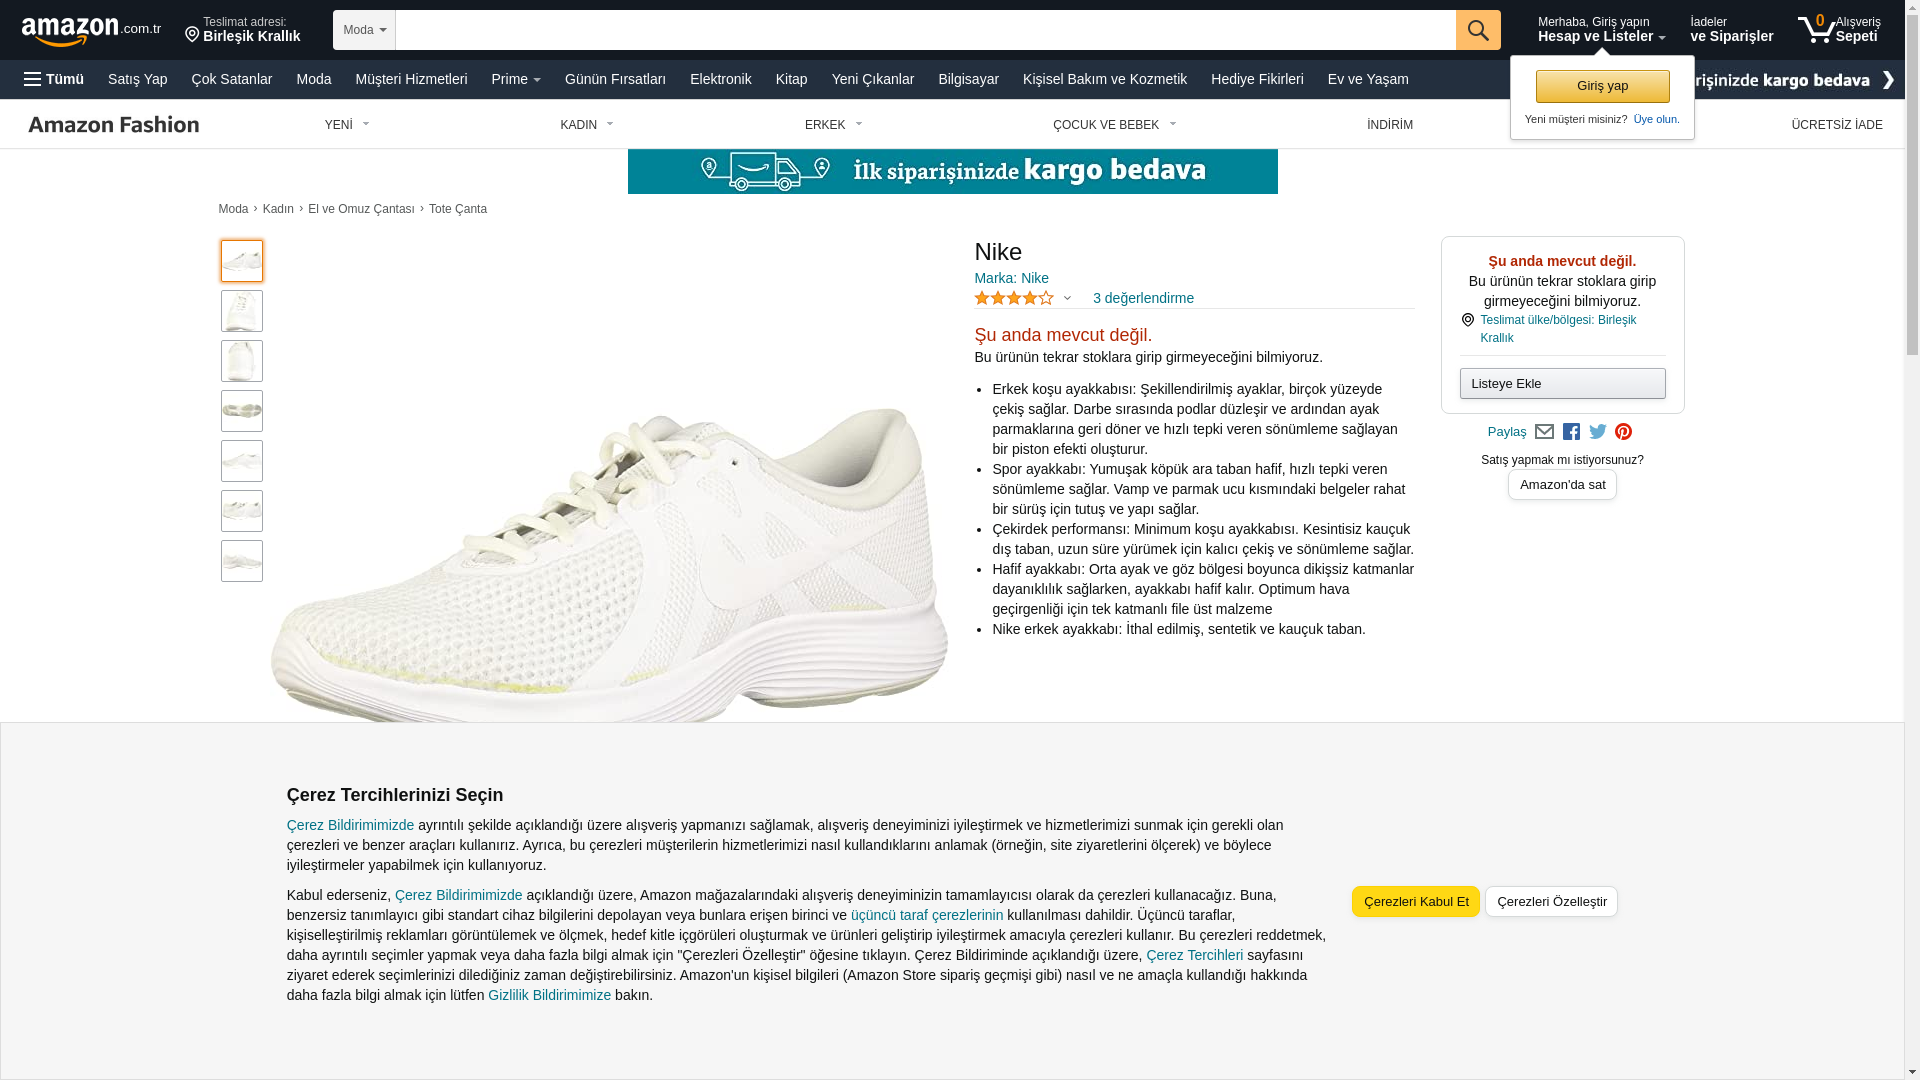Image resolution: width=1920 pixels, height=1080 pixels.
Task: Open the Elektronik nav item
Action: coord(720,79)
